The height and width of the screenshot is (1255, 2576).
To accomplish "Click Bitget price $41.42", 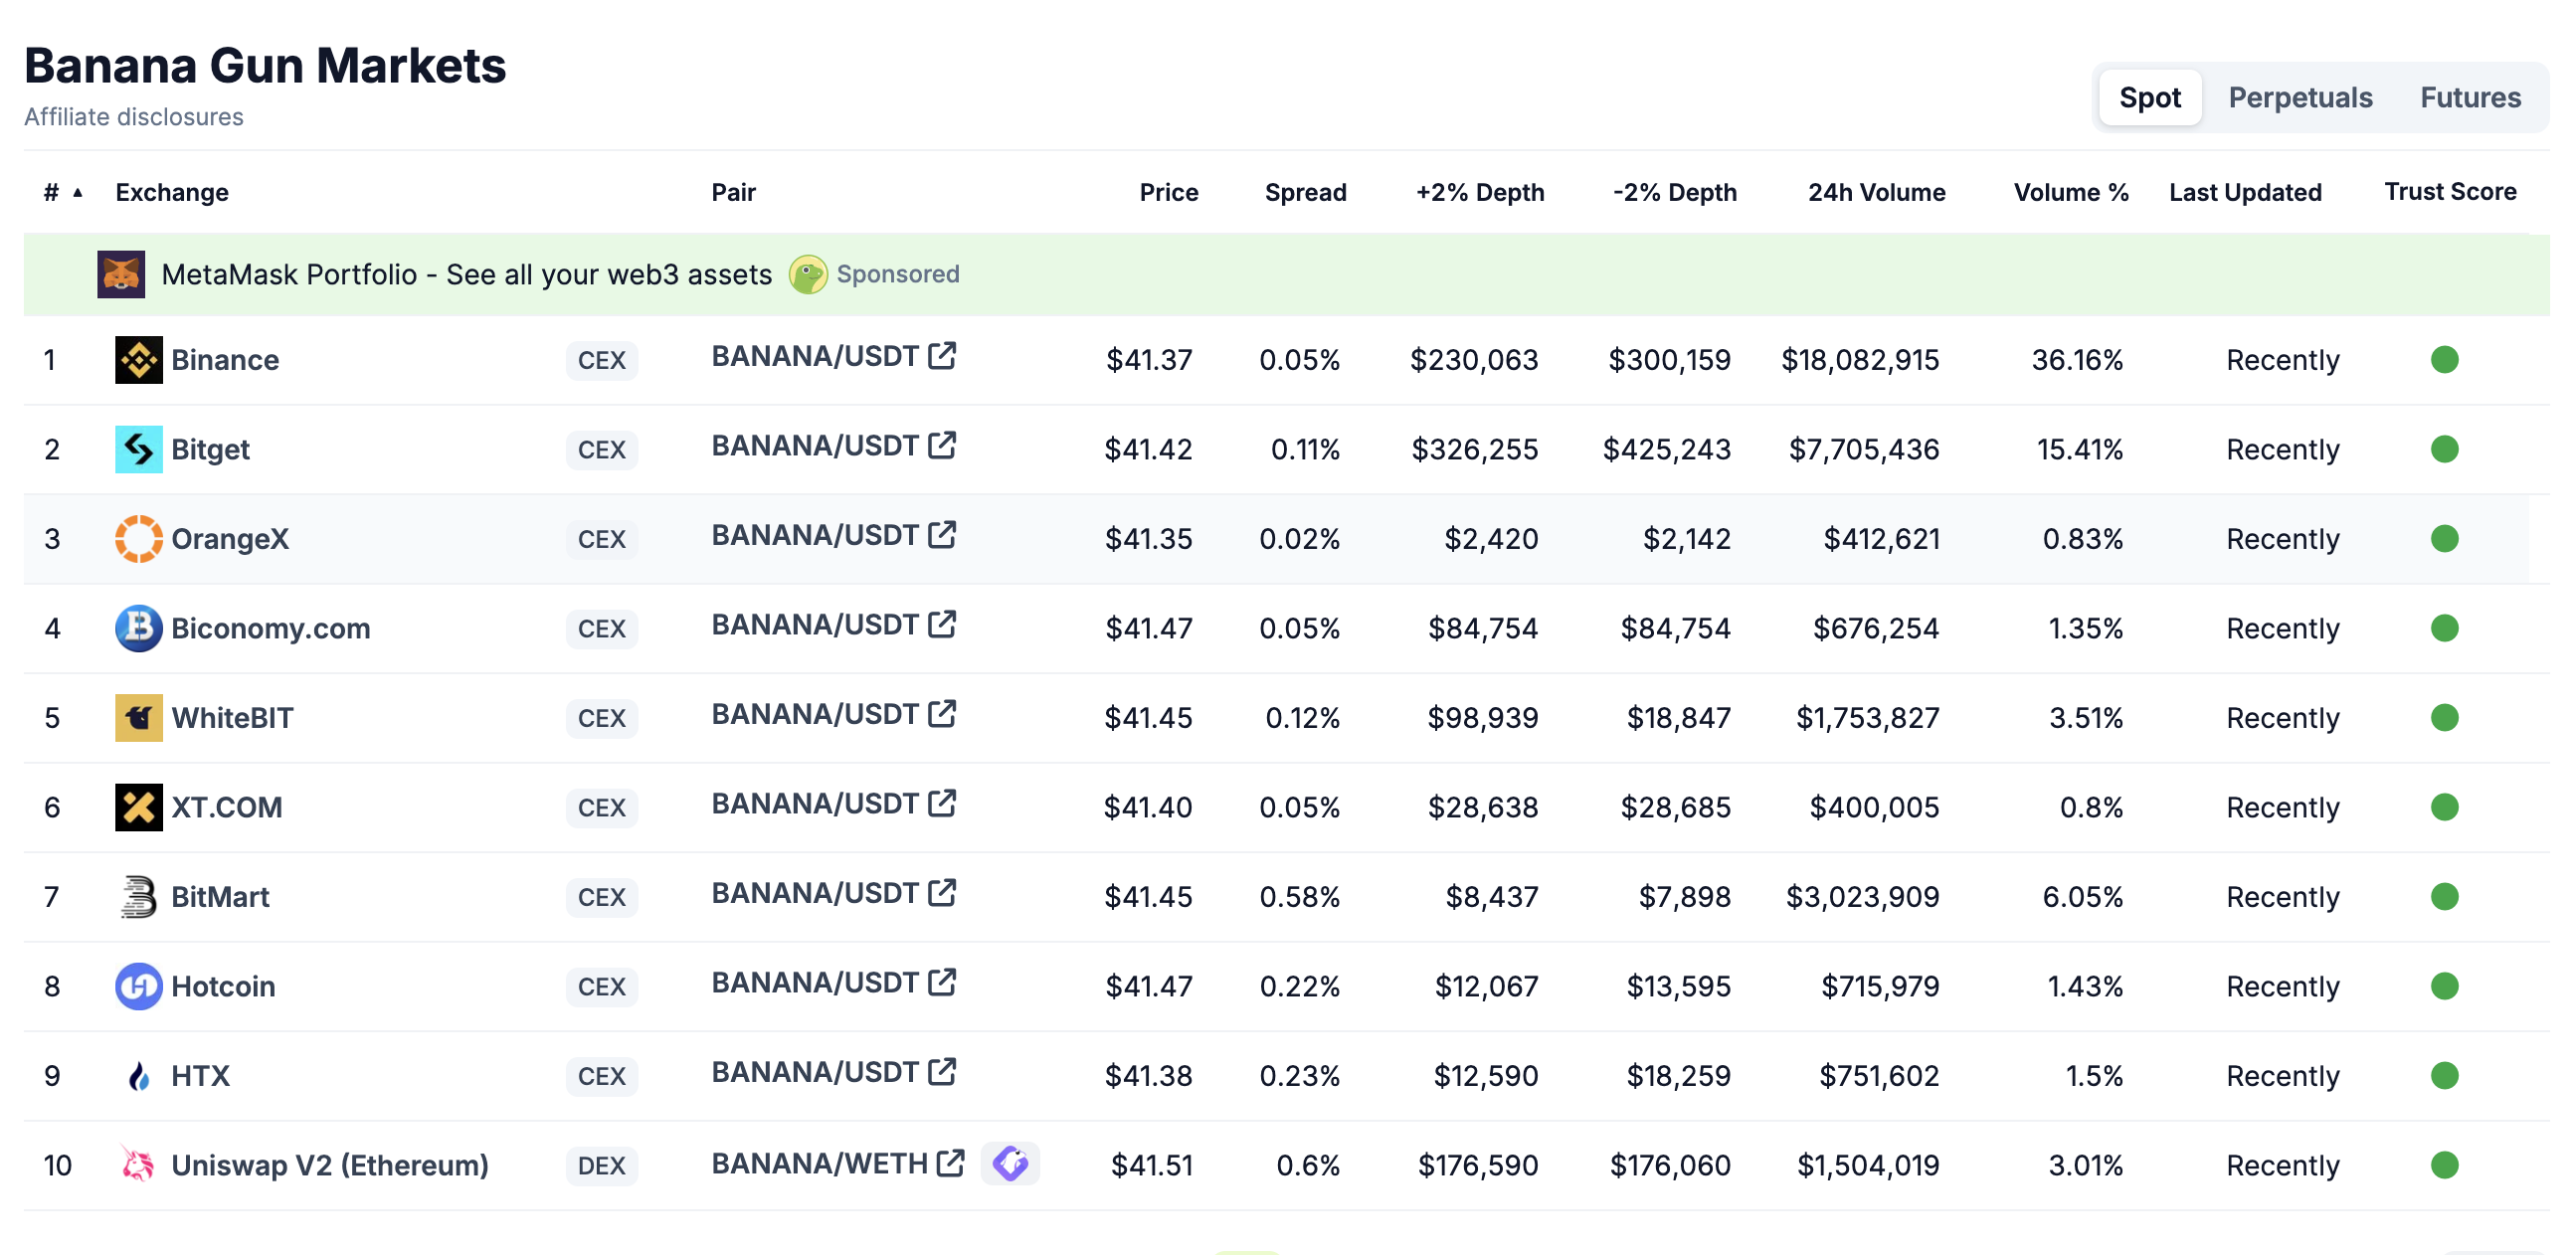I will point(1148,449).
